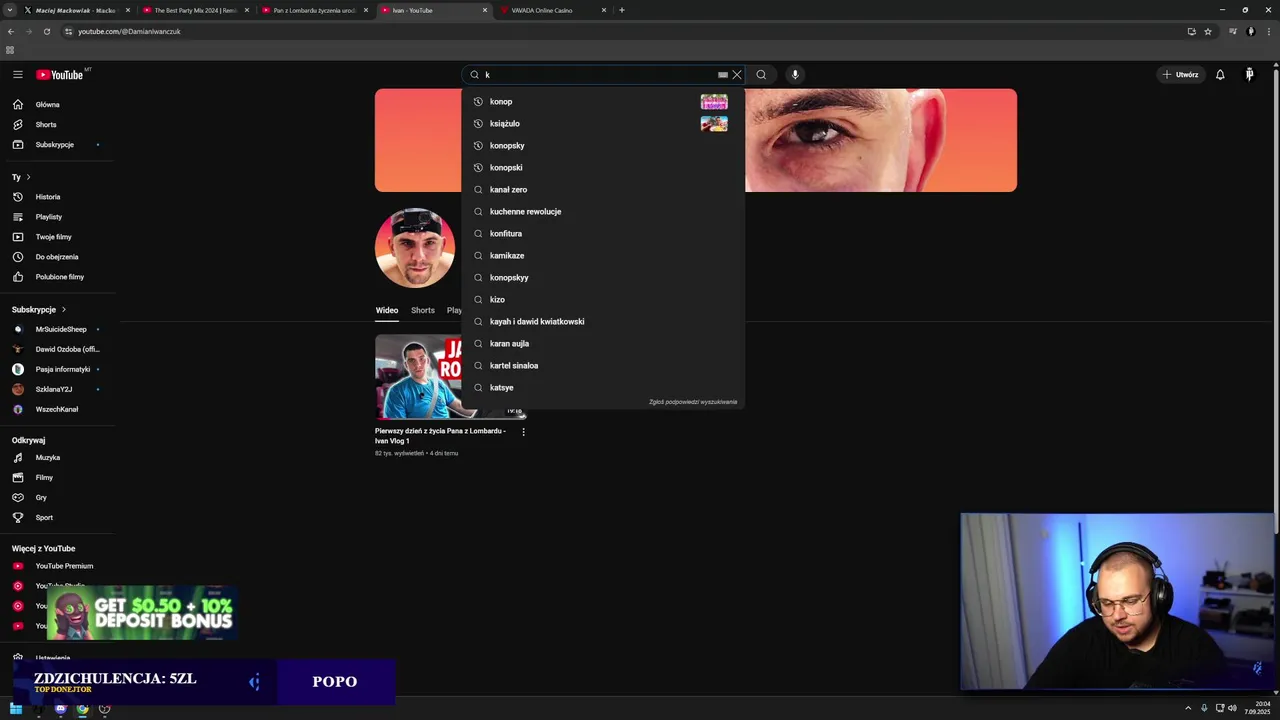Screen dimensions: 1280x720
Task: Expand the Subskrypcje section header
Action: (39, 310)
